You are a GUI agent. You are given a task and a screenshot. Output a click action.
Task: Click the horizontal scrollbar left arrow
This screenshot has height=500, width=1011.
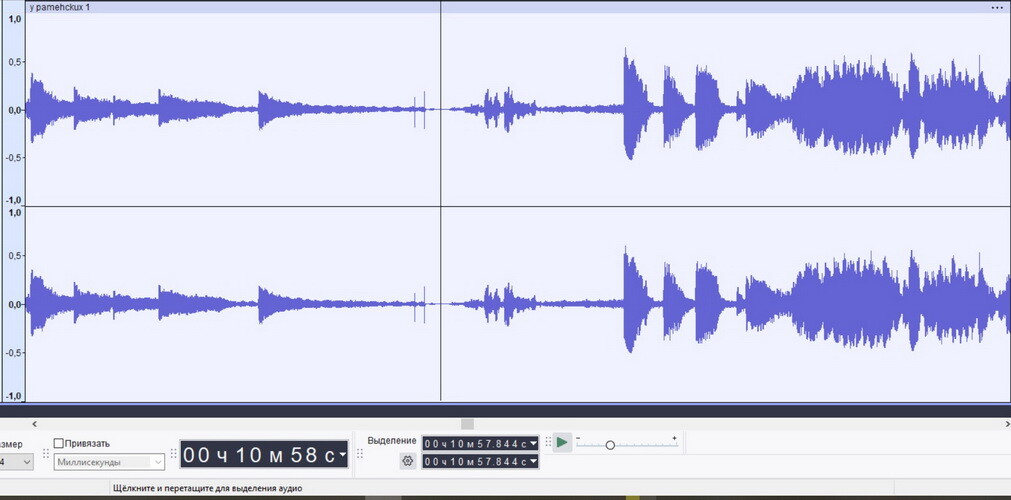[34, 424]
